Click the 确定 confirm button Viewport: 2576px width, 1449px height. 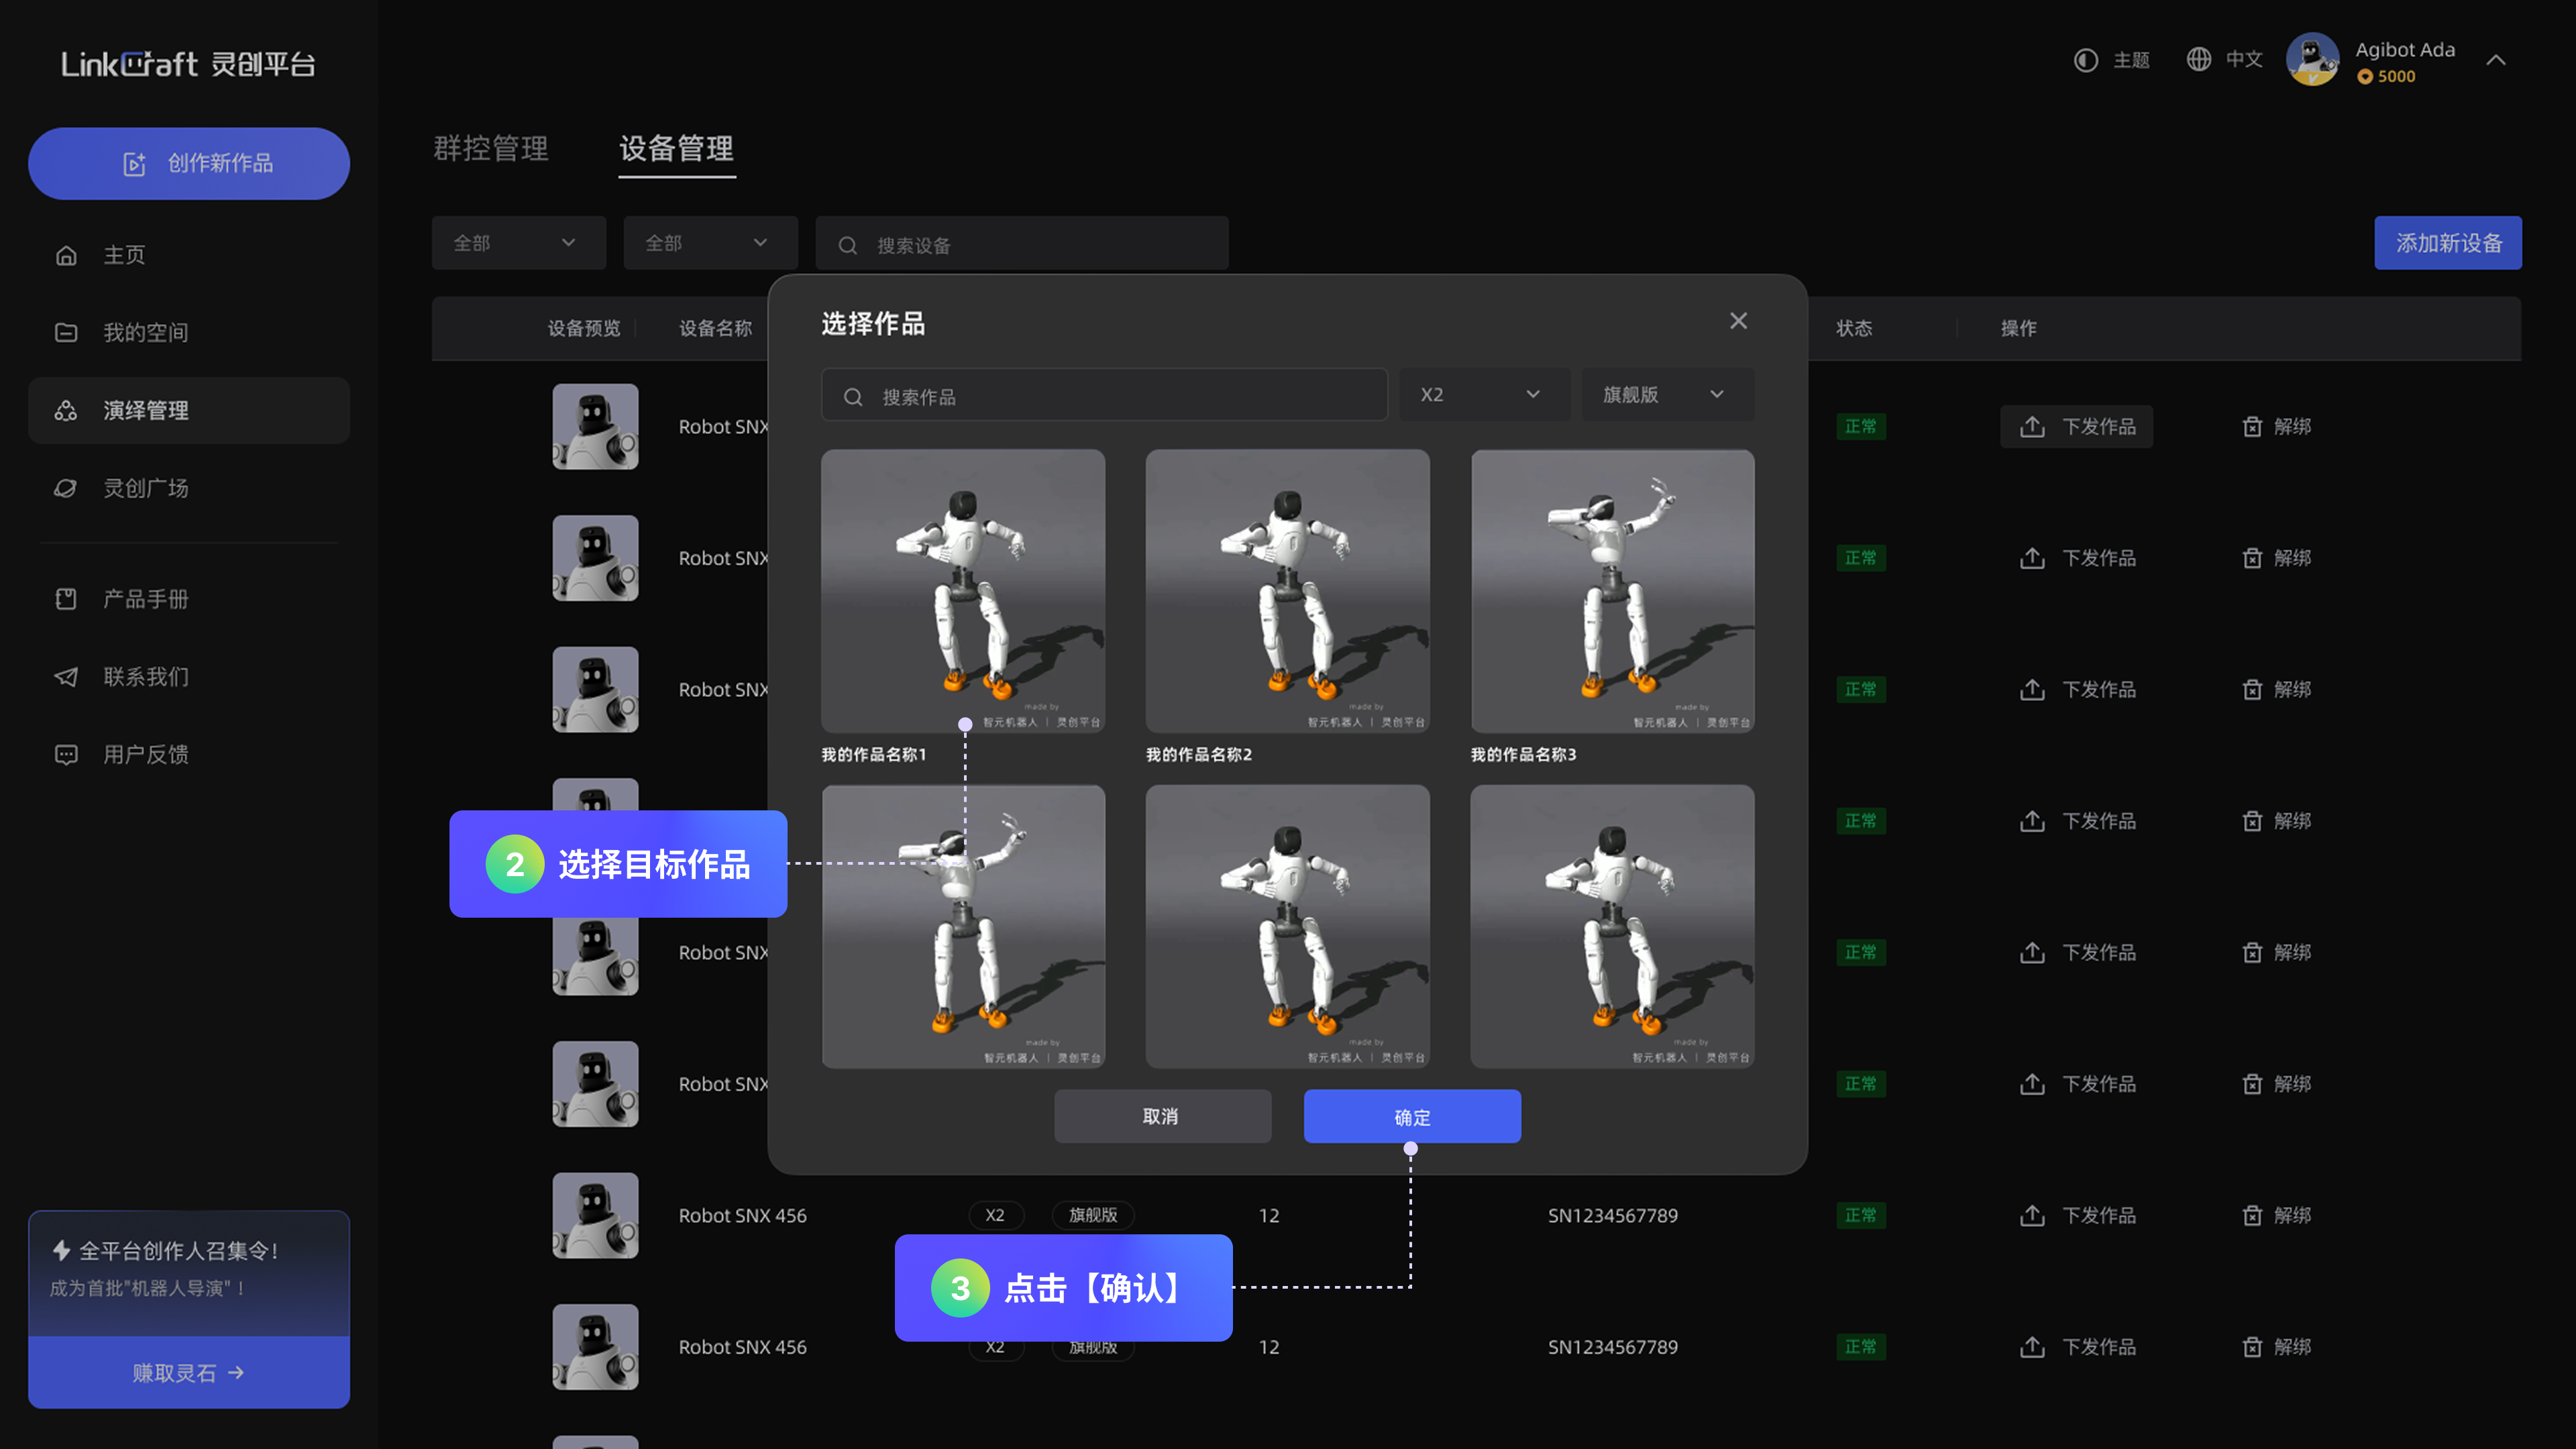(1411, 1116)
